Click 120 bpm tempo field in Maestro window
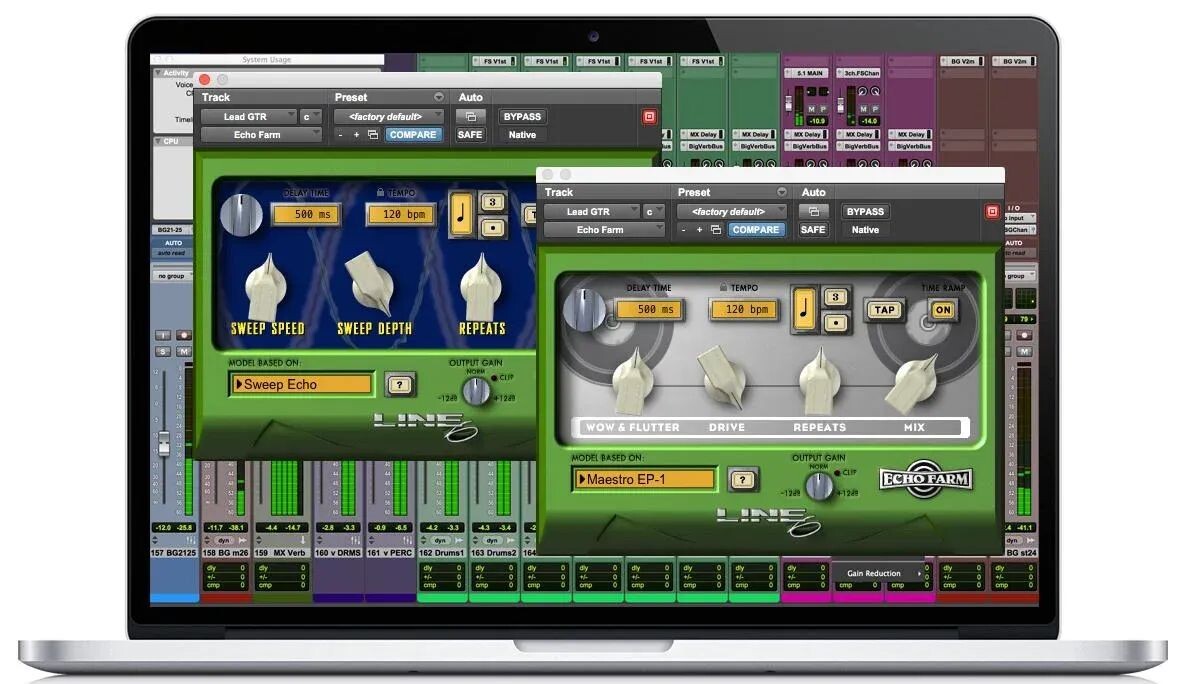This screenshot has width=1182, height=684. (745, 310)
